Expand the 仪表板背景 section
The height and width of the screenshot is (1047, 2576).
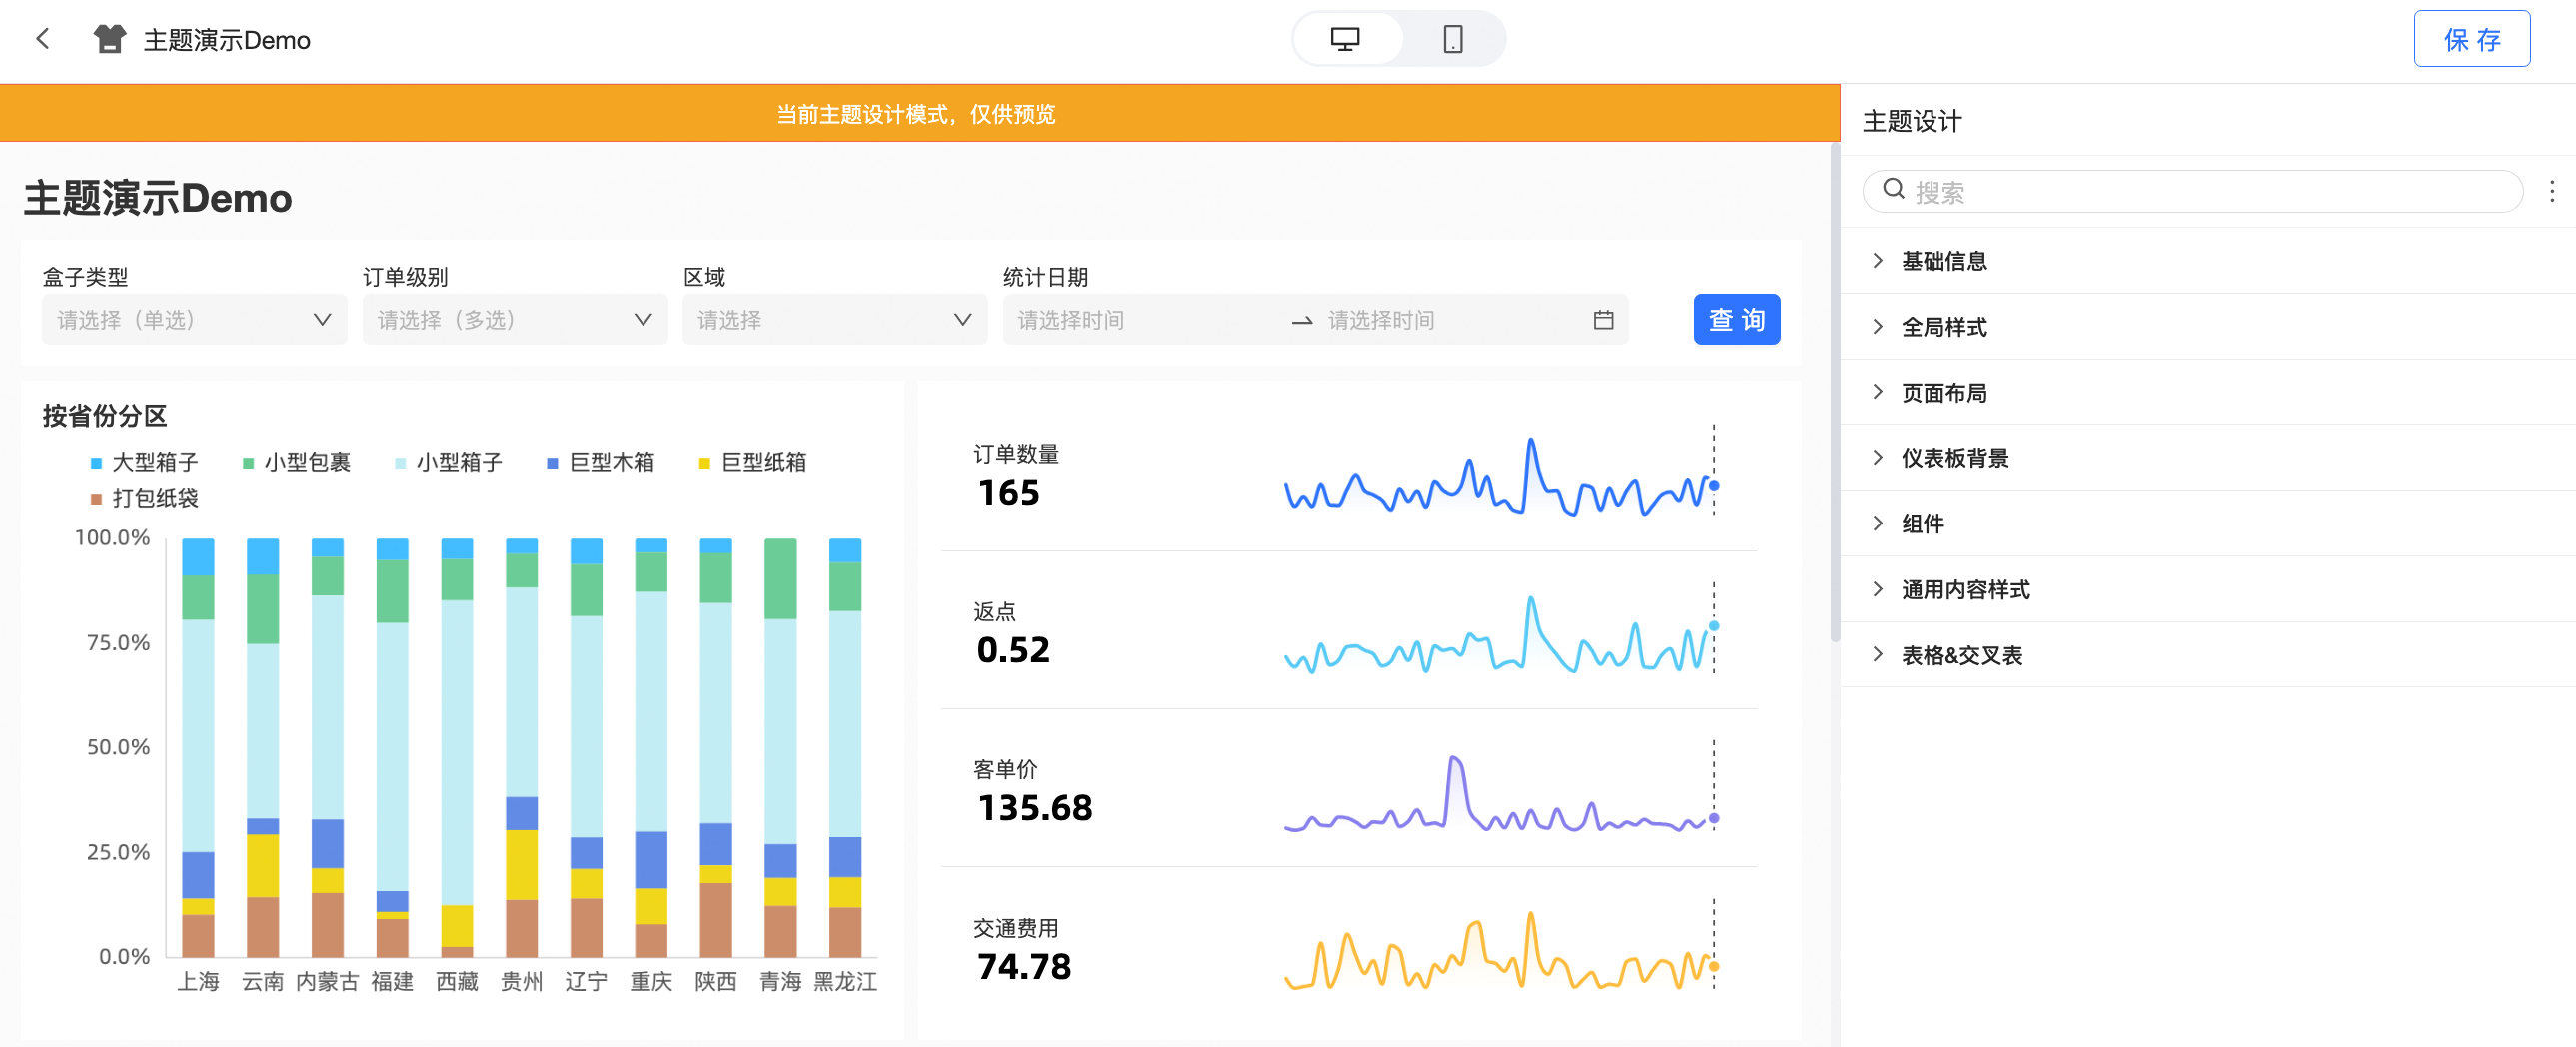click(x=1954, y=458)
